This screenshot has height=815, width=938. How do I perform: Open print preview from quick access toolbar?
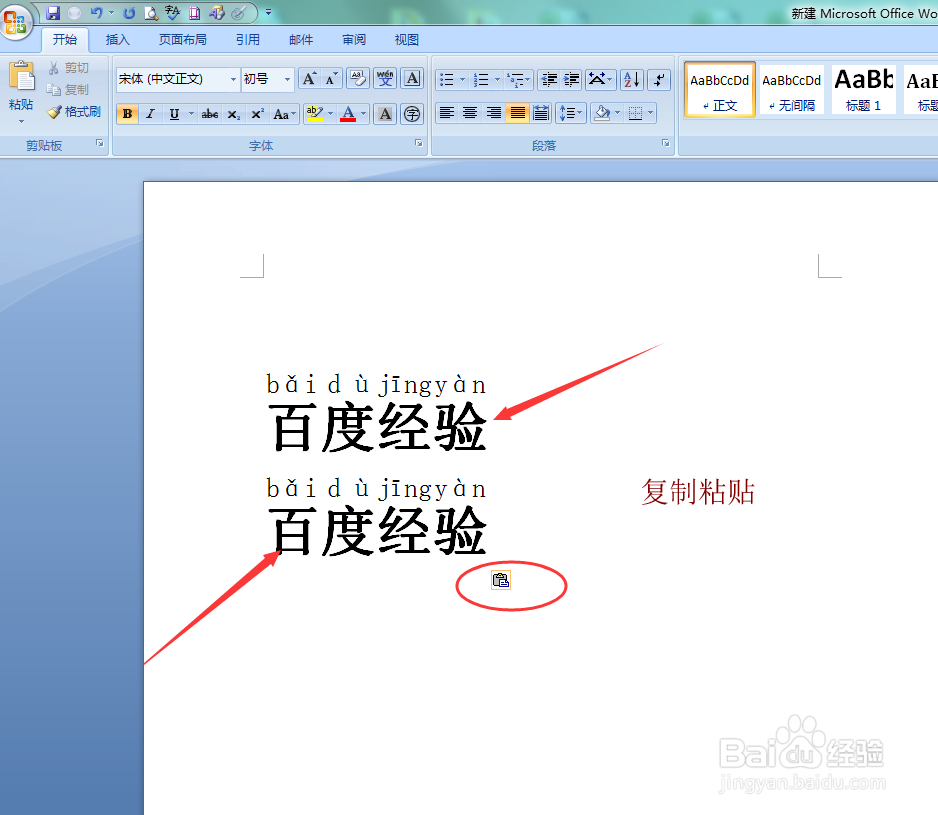coord(151,13)
